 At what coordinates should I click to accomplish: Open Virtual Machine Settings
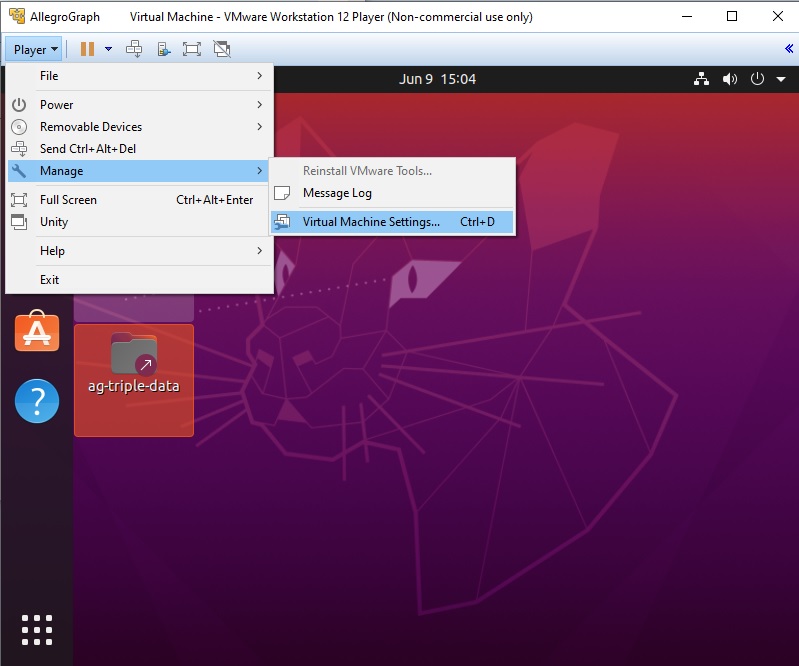click(x=392, y=222)
